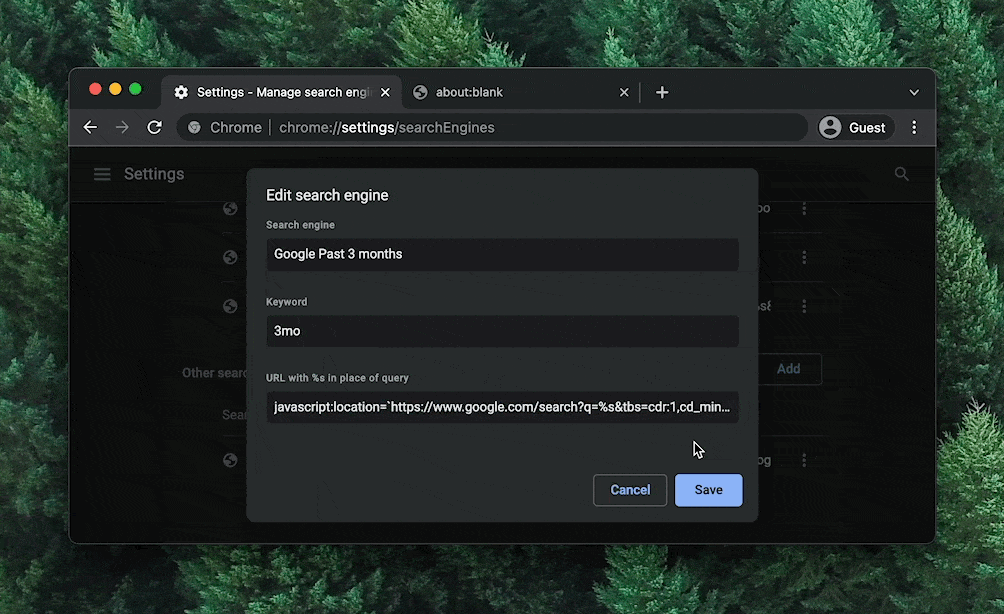Click the 'Edit search engine' dialog title
Viewport: 1004px width, 614px height.
tap(327, 195)
